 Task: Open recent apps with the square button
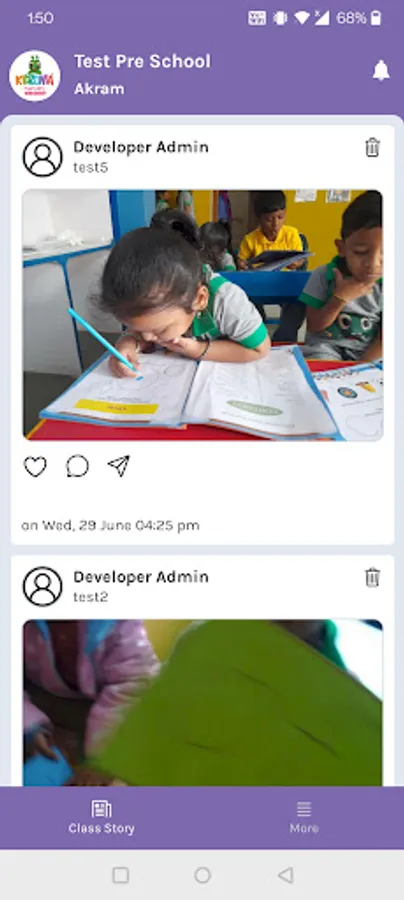coord(121,875)
